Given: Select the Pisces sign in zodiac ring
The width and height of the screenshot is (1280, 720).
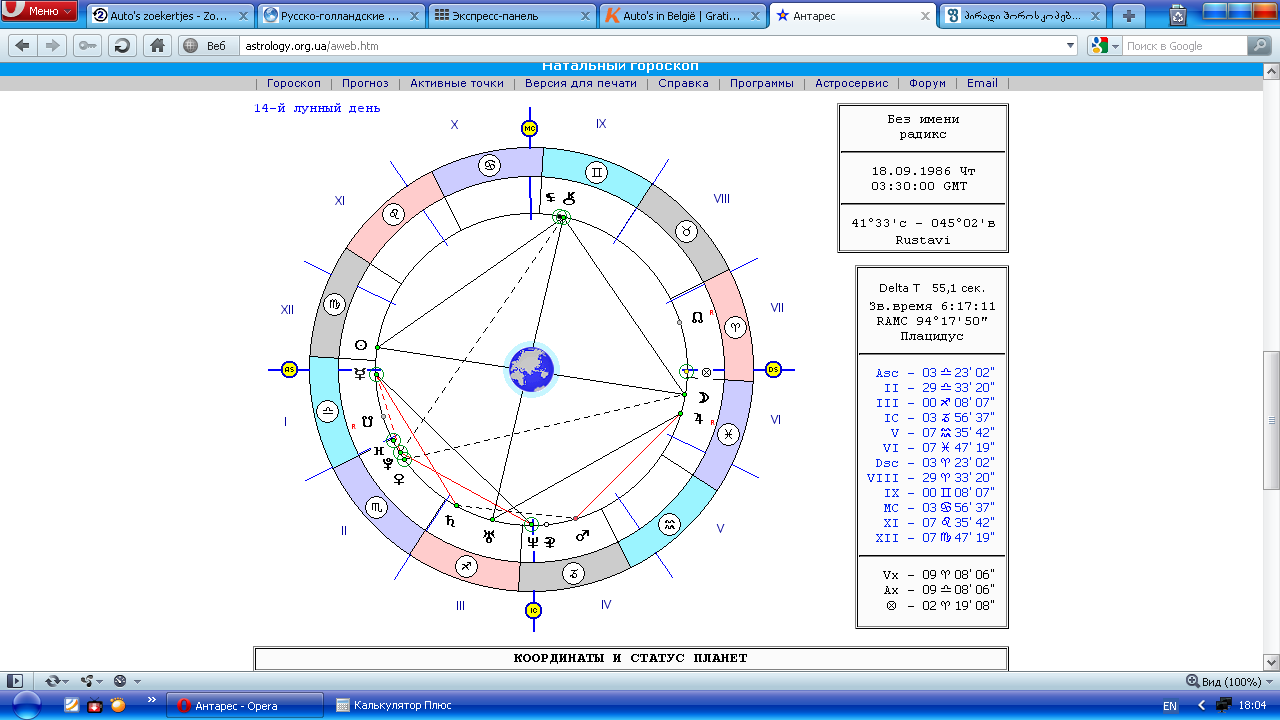Looking at the screenshot, I should [729, 433].
